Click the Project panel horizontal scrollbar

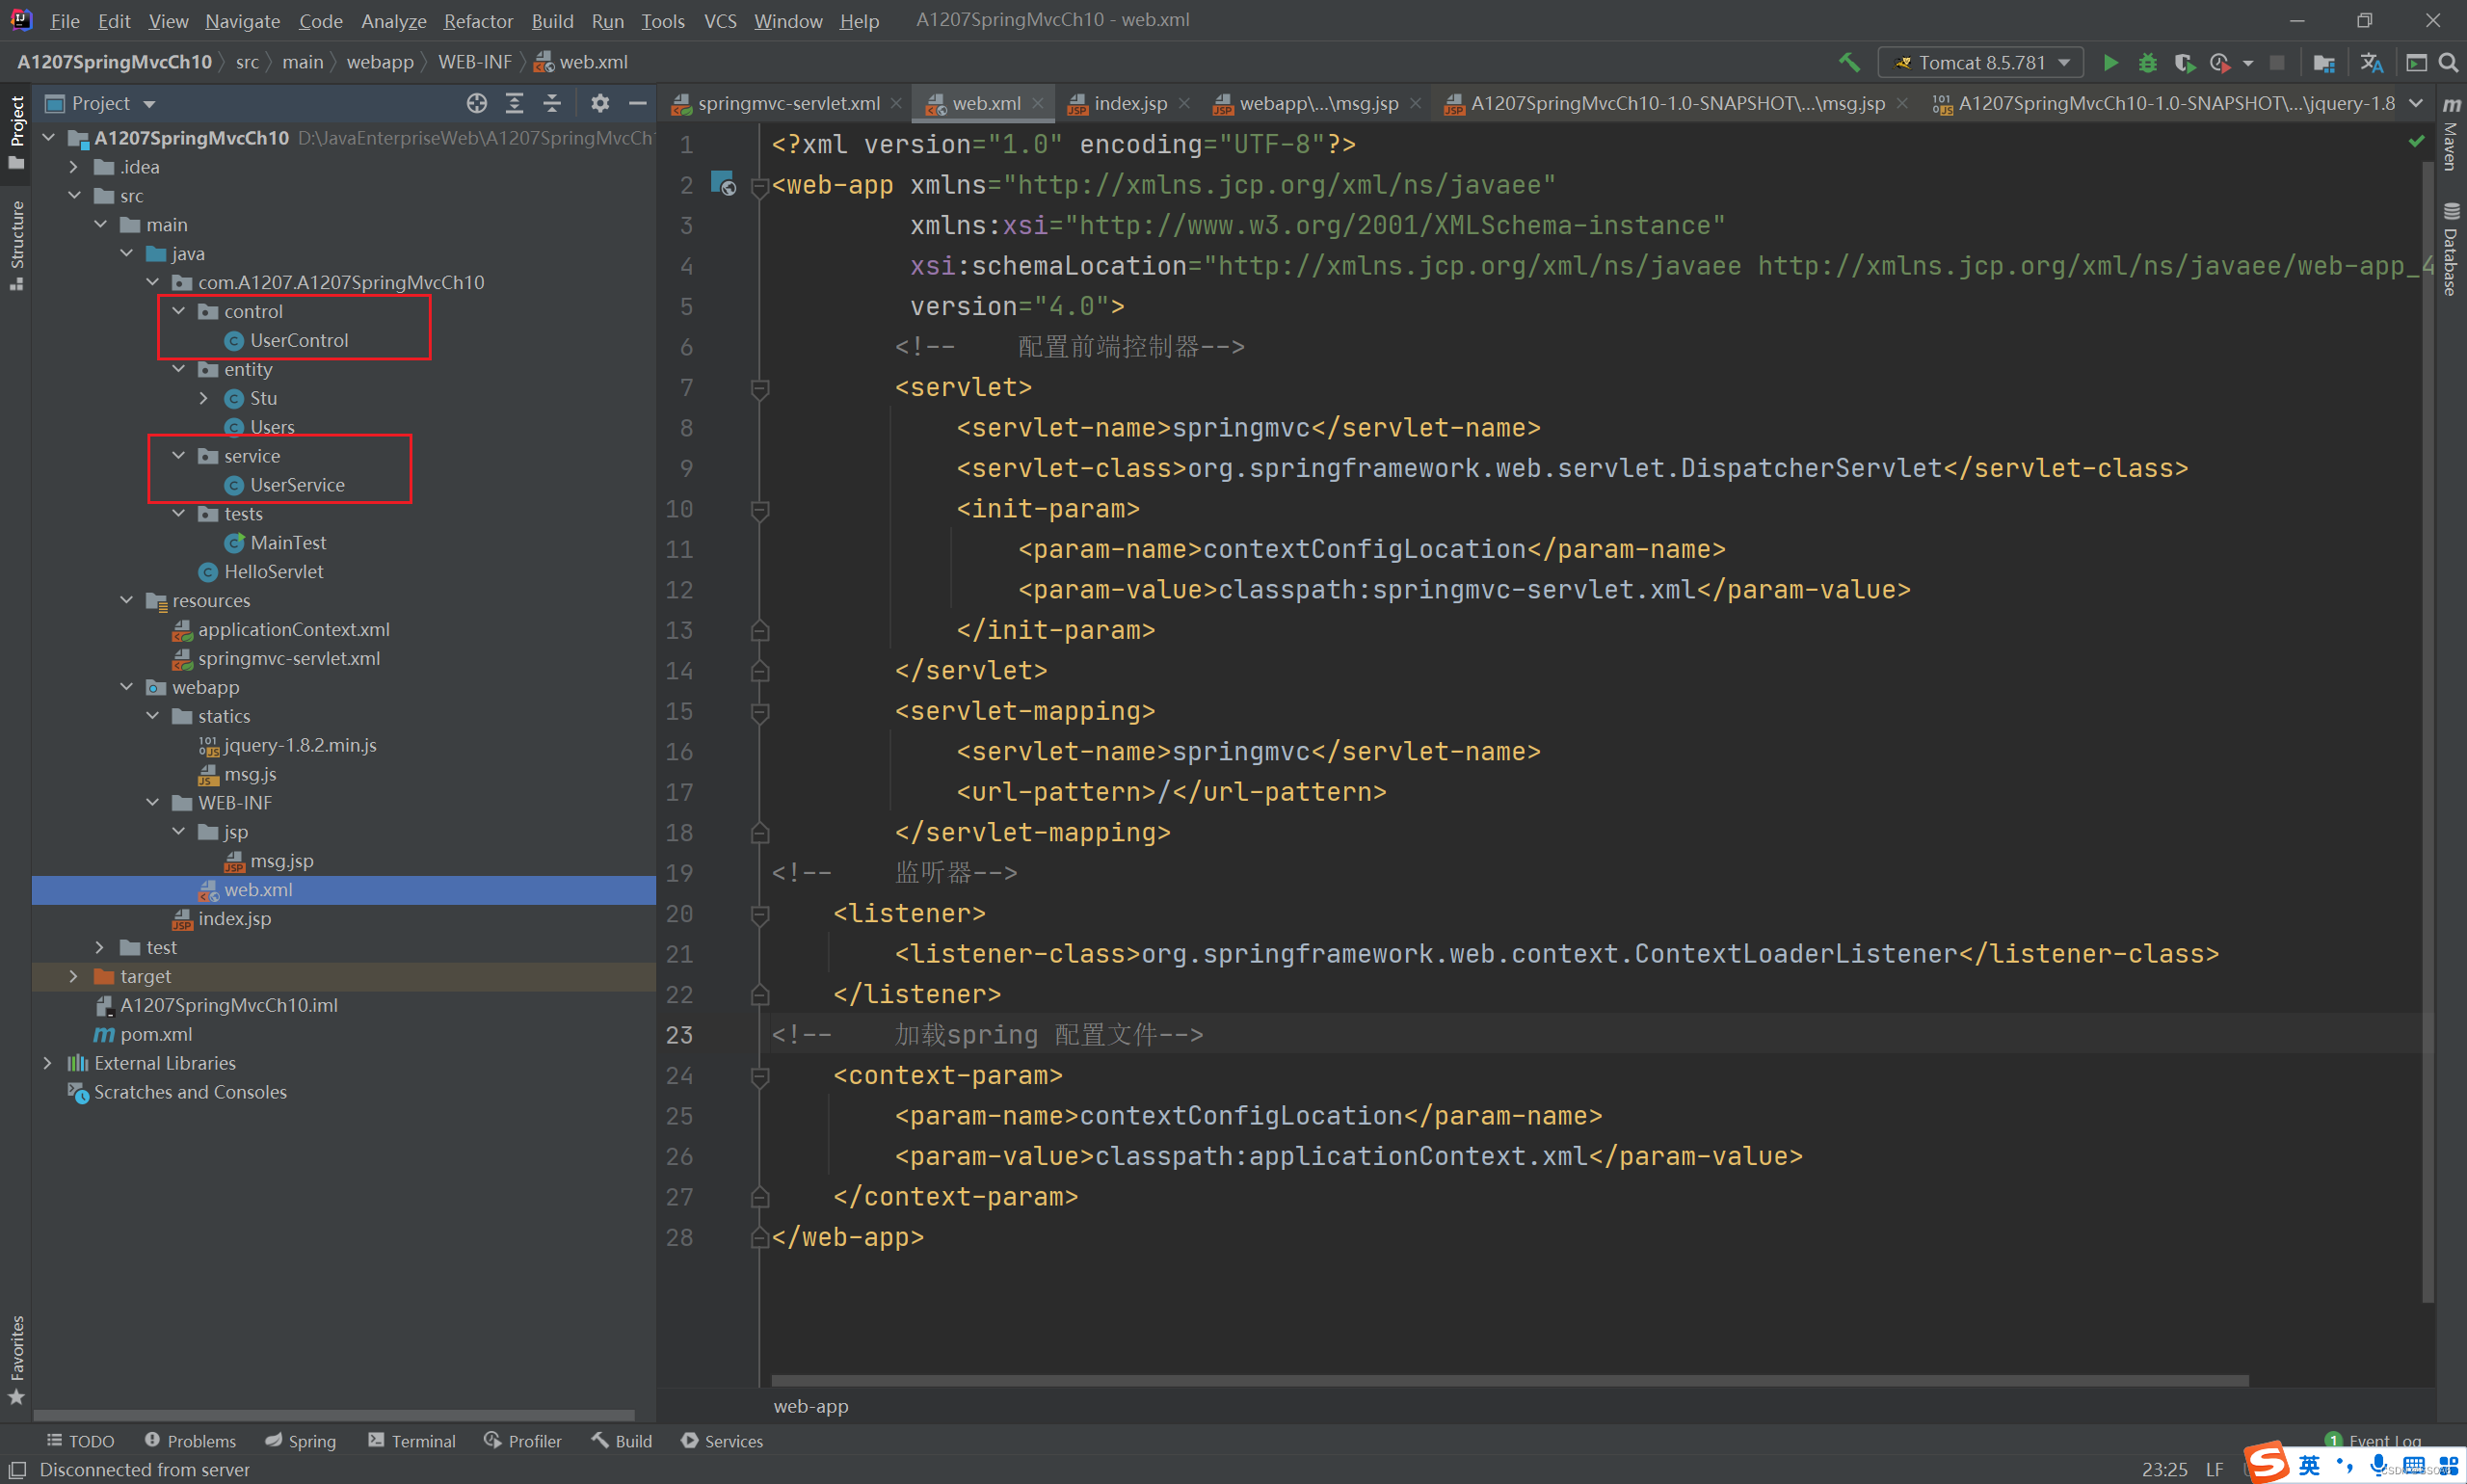tap(334, 1414)
